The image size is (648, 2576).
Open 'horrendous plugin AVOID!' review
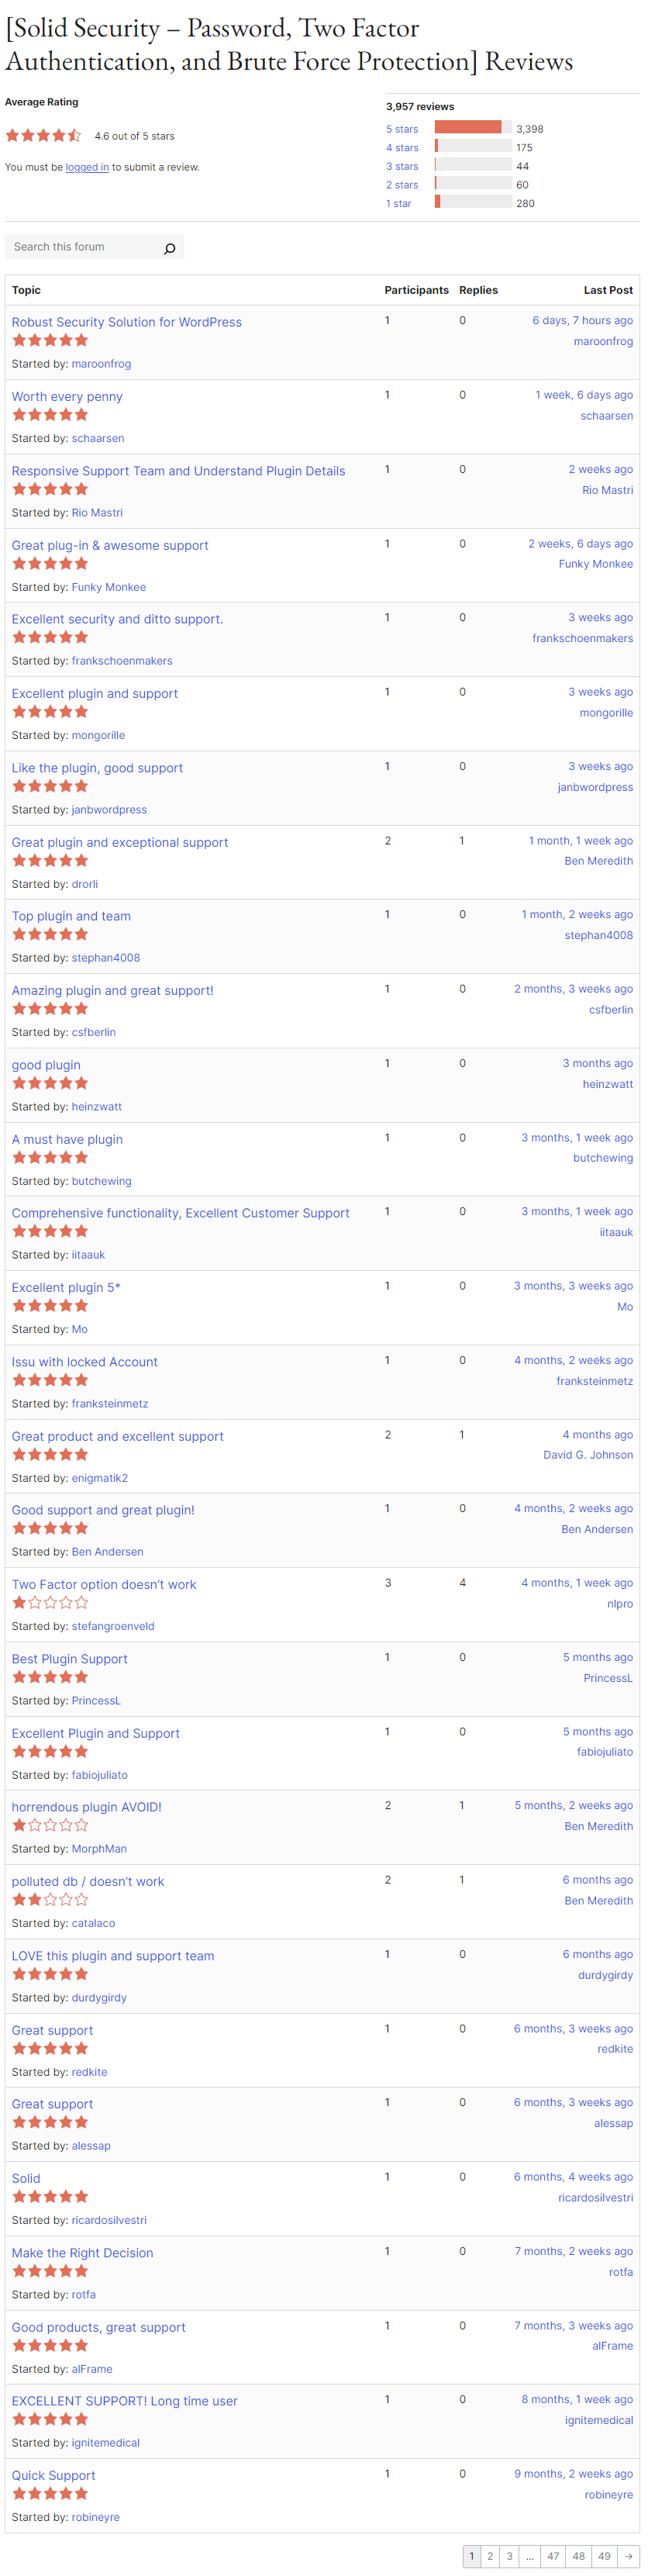[86, 1806]
